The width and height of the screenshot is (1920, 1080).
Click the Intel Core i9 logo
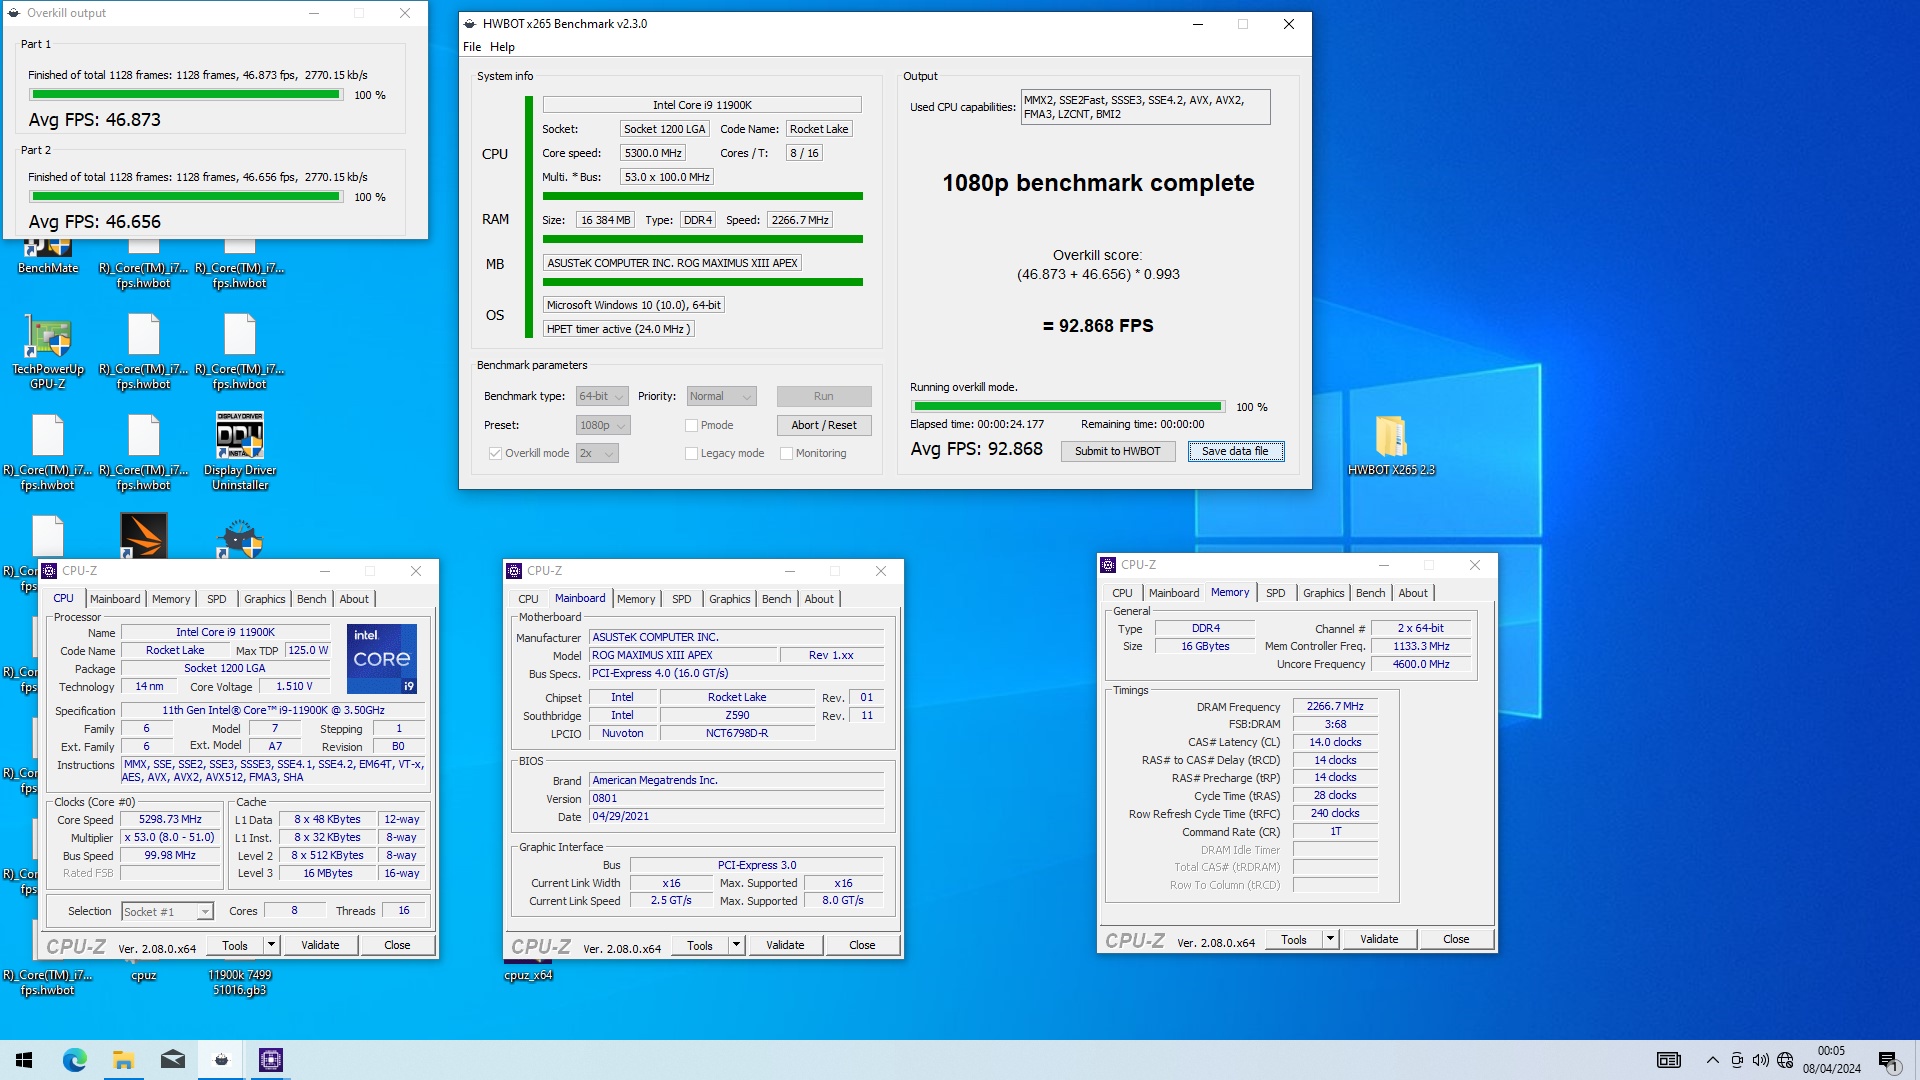(x=382, y=659)
